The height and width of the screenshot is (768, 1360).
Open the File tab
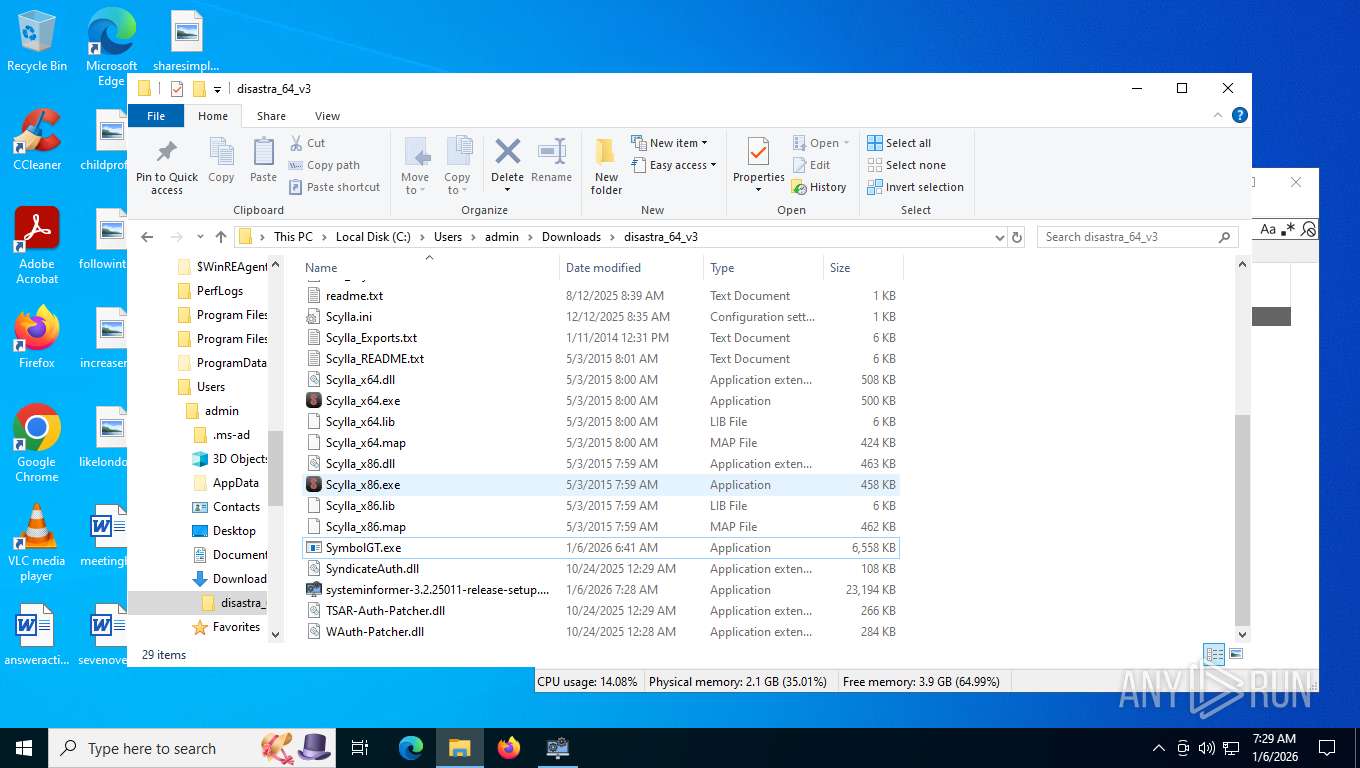(156, 116)
